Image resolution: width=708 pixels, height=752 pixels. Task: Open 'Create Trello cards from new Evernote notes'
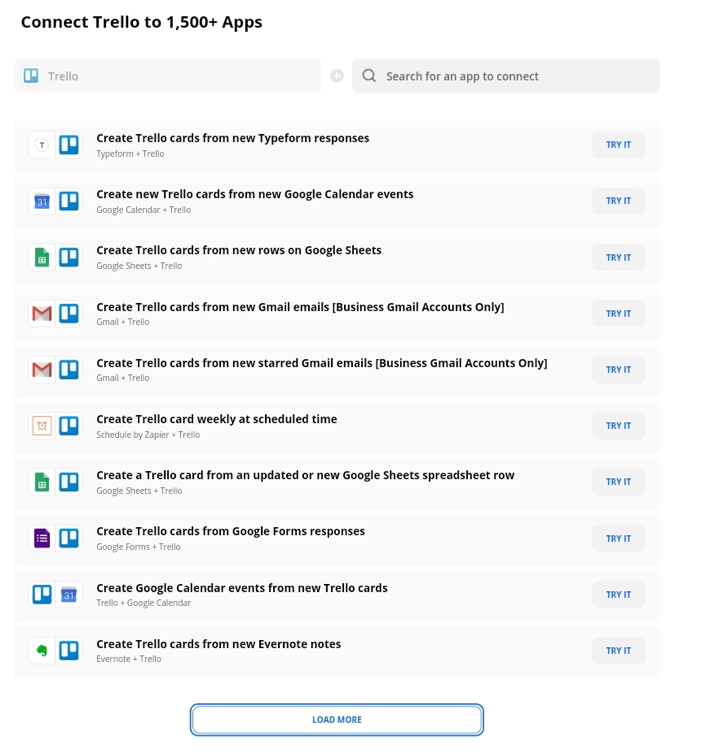tap(219, 644)
